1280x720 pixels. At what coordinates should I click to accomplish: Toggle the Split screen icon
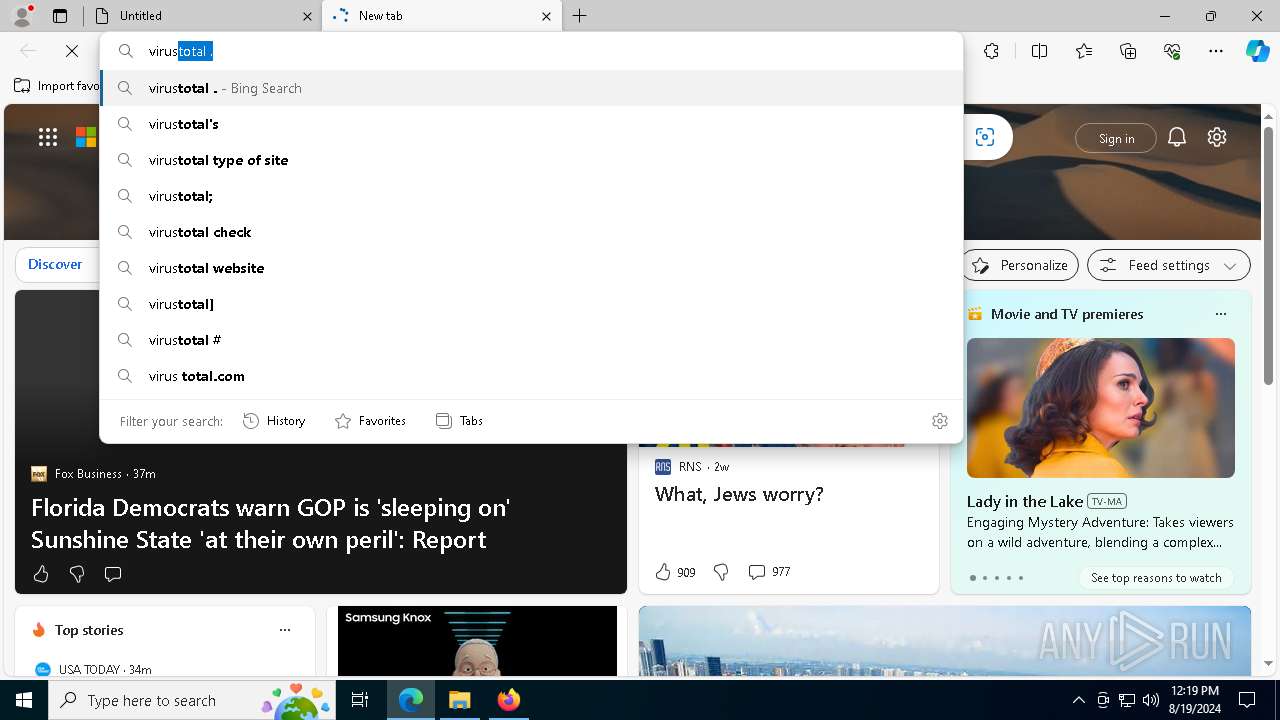(1039, 51)
